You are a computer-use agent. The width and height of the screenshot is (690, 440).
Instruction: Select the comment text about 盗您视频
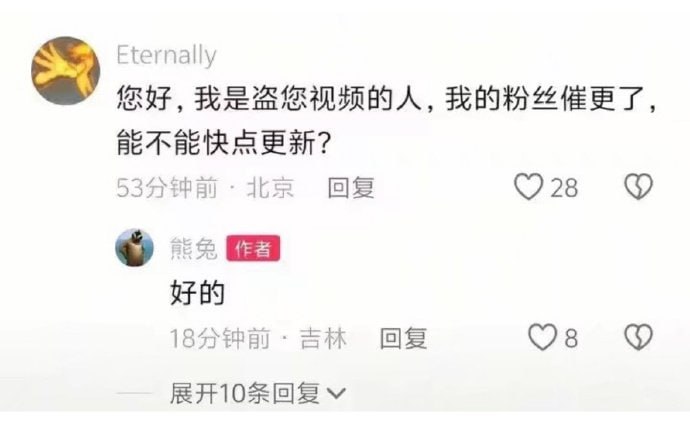(387, 121)
